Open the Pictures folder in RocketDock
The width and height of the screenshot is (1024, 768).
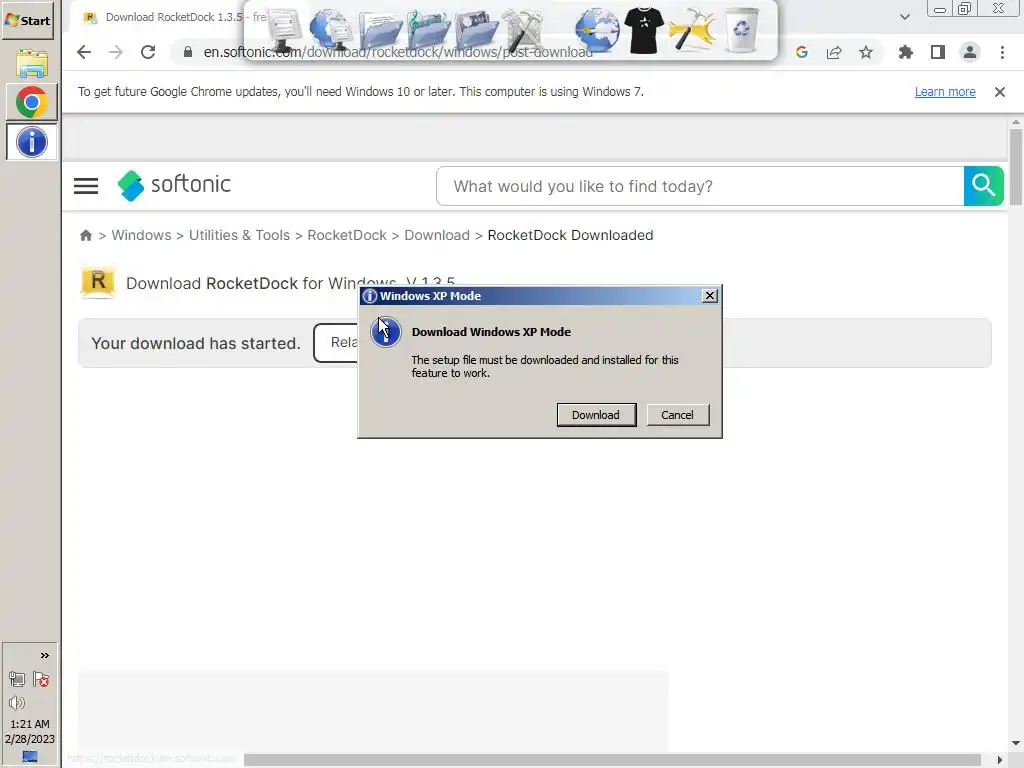(477, 30)
